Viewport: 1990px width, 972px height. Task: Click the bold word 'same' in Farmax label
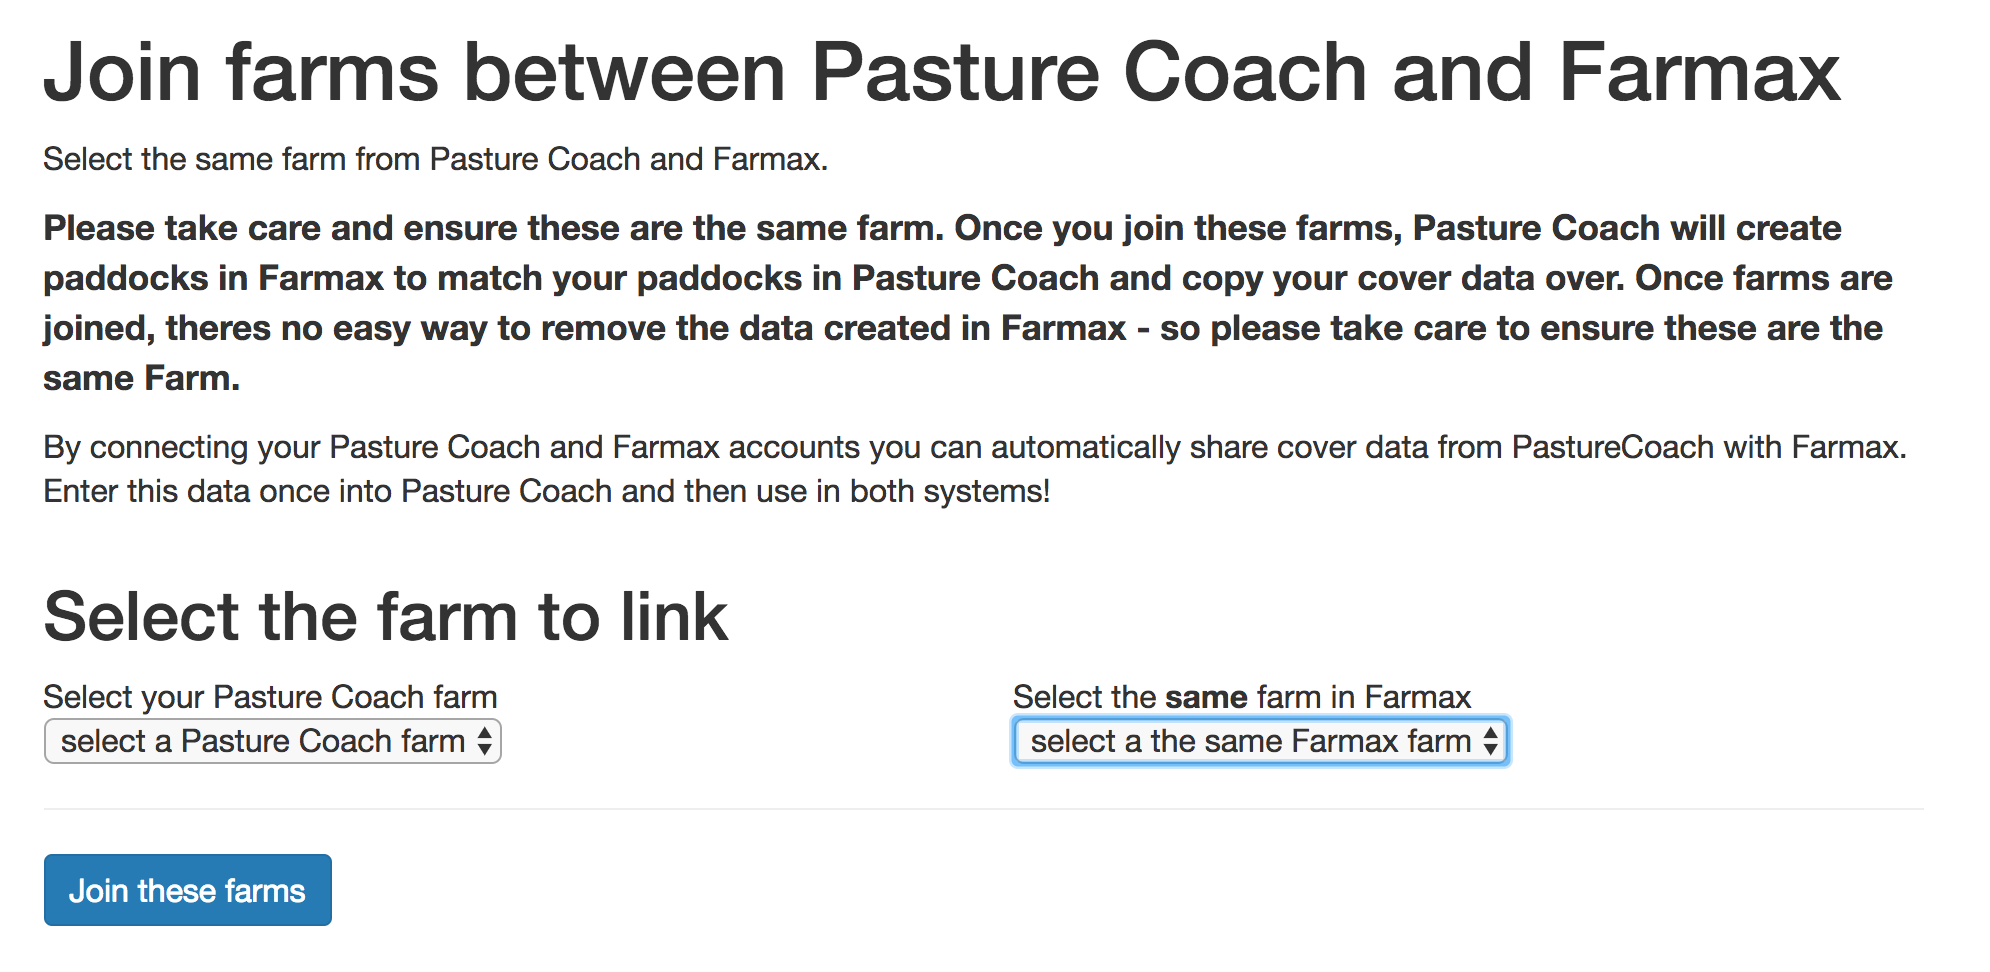pyautogui.click(x=1206, y=697)
